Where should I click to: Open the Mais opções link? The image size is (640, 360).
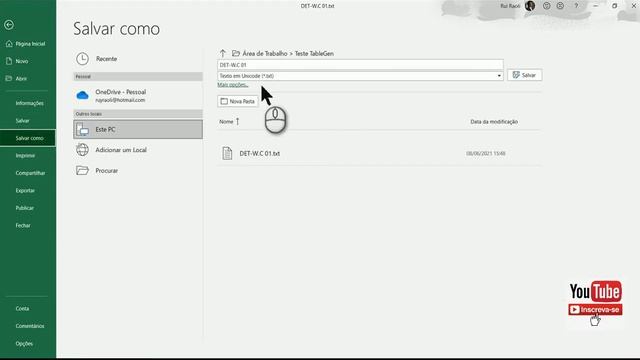click(x=233, y=85)
